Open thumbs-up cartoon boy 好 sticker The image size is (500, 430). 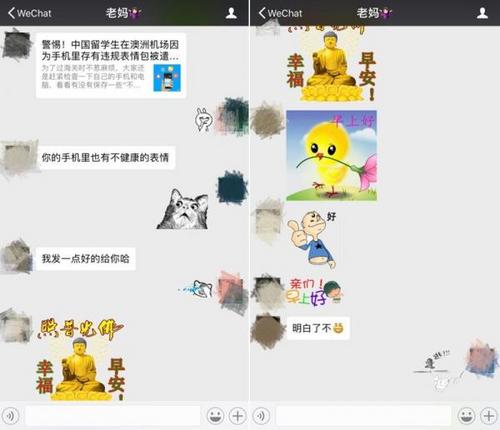[x=312, y=239]
